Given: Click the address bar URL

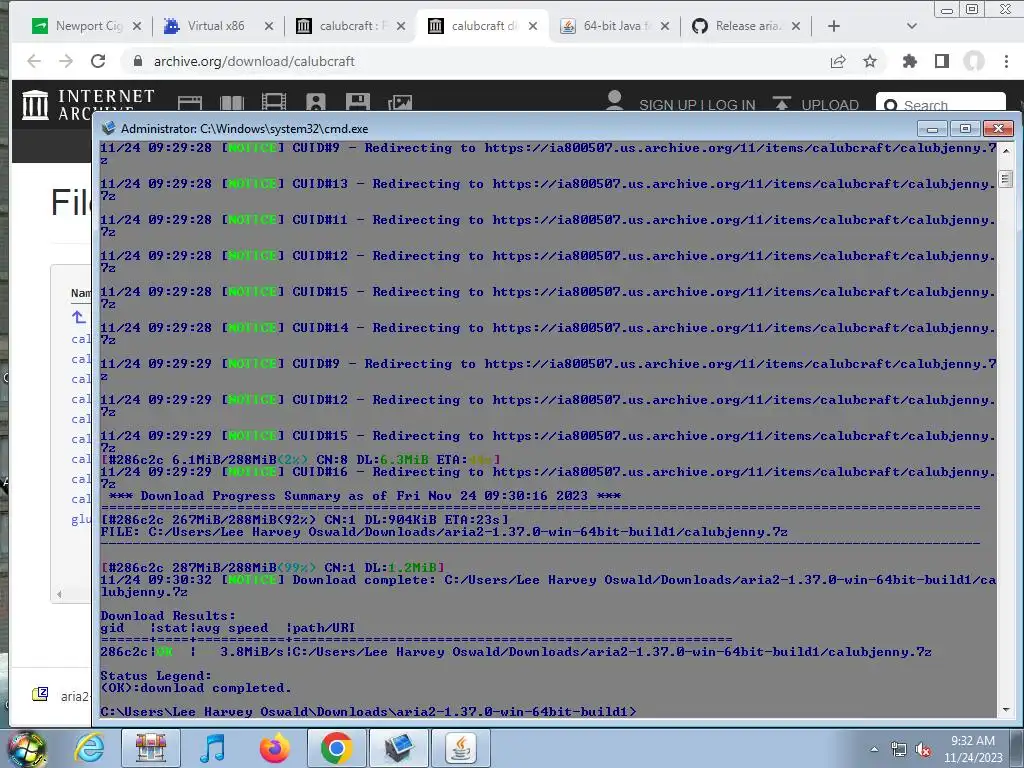Looking at the screenshot, I should click(254, 61).
